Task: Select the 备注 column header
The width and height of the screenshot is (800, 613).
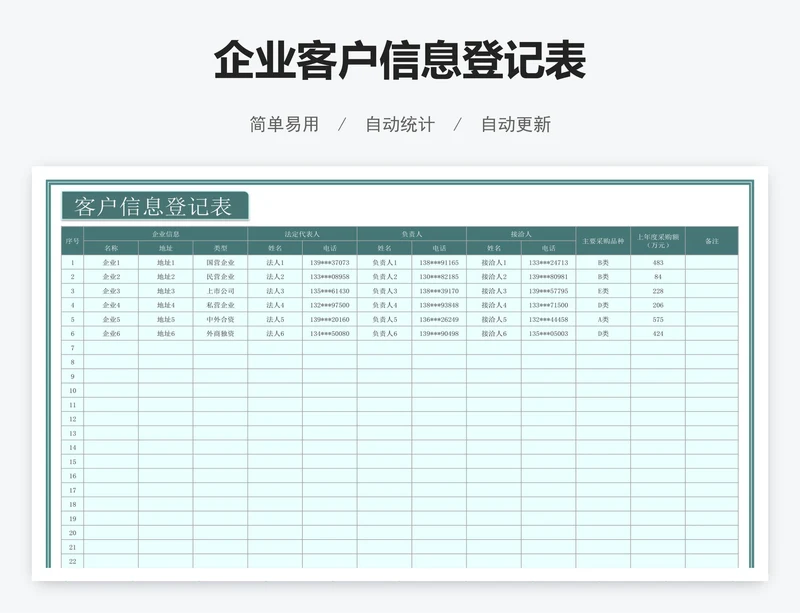Action: click(712, 241)
